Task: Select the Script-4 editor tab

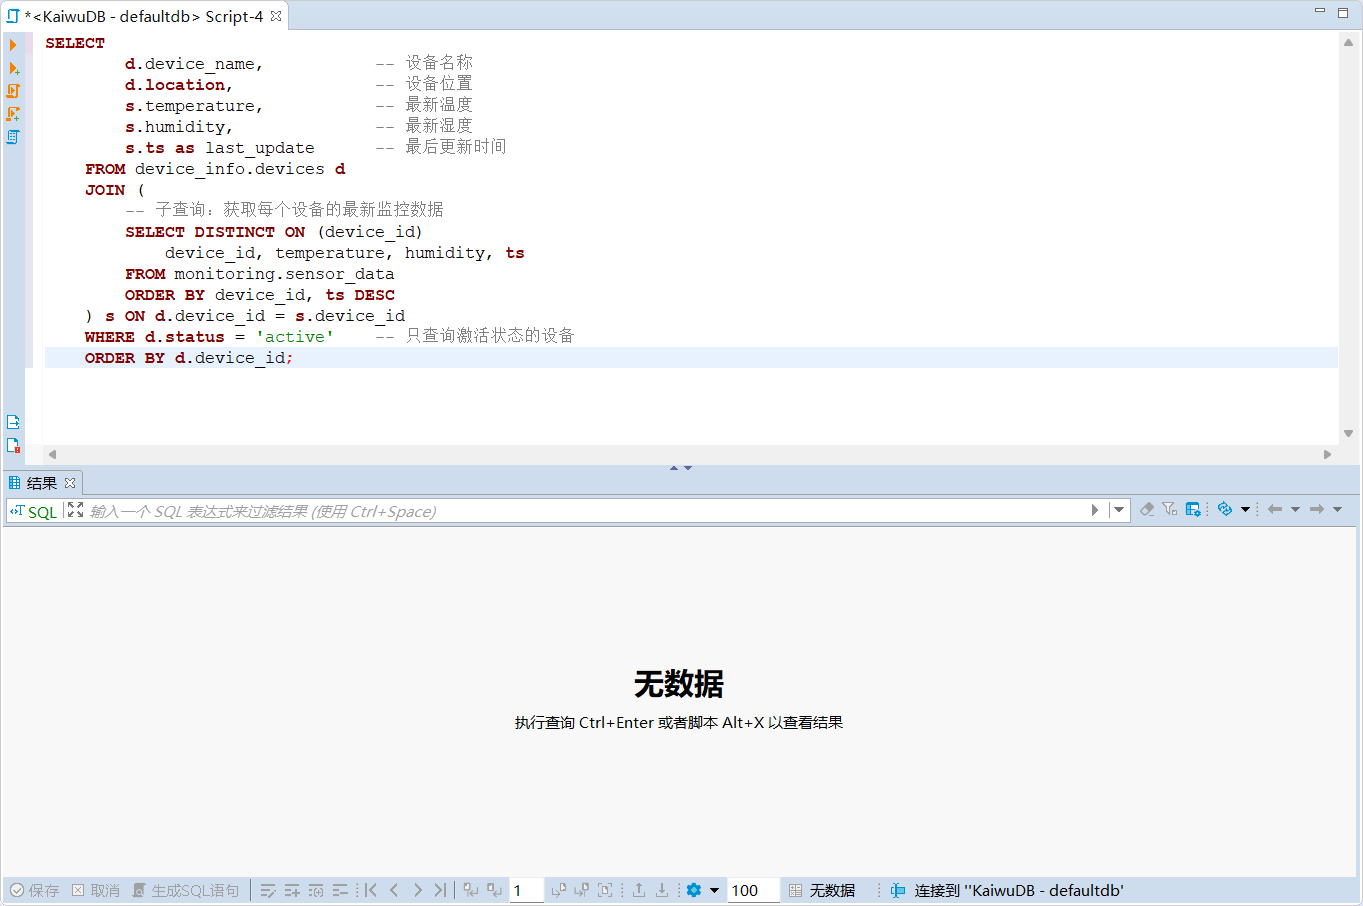Action: pyautogui.click(x=143, y=16)
